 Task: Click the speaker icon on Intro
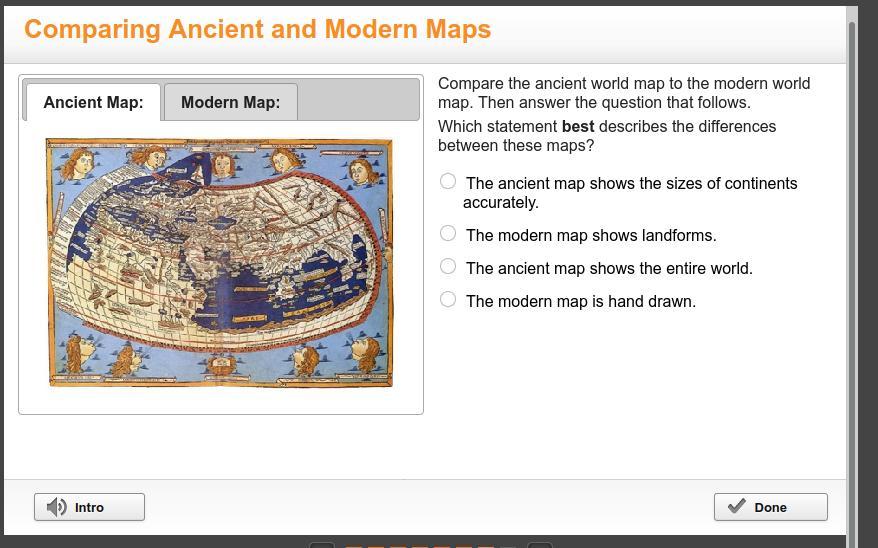pos(57,507)
